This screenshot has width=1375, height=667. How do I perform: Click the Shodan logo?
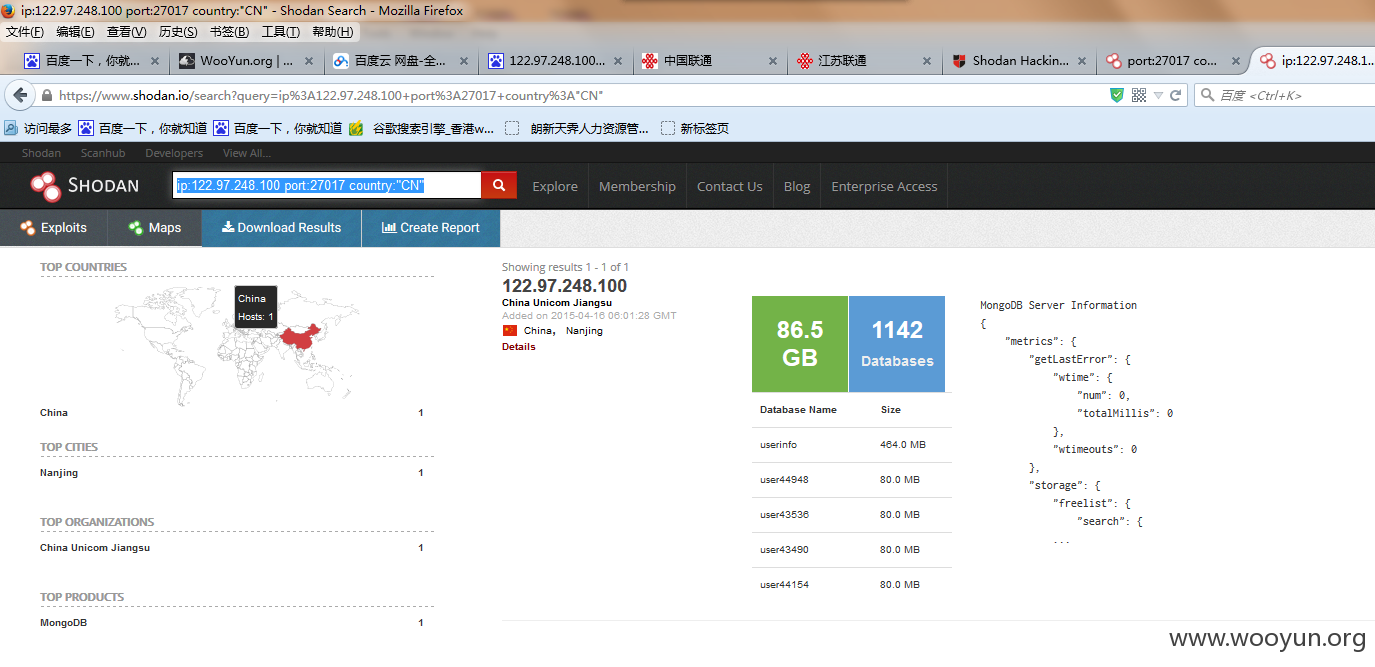pos(85,186)
